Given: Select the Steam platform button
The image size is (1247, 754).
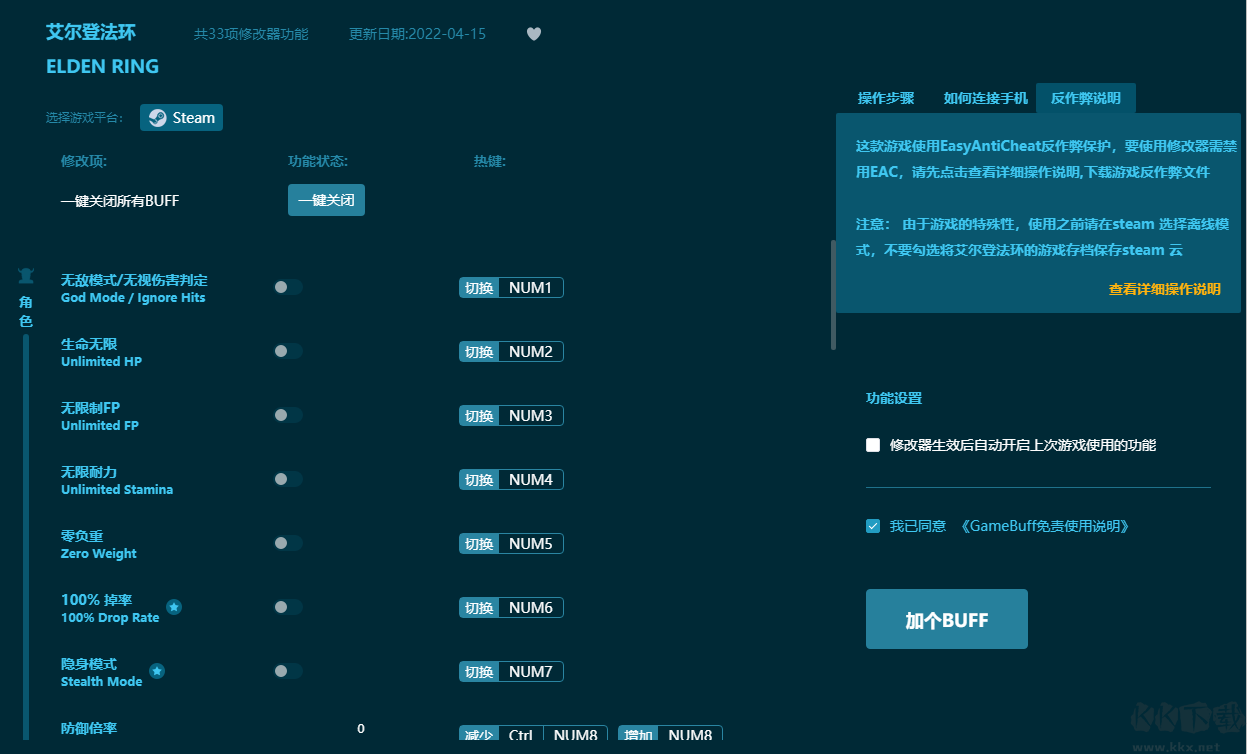Looking at the screenshot, I should 181,118.
